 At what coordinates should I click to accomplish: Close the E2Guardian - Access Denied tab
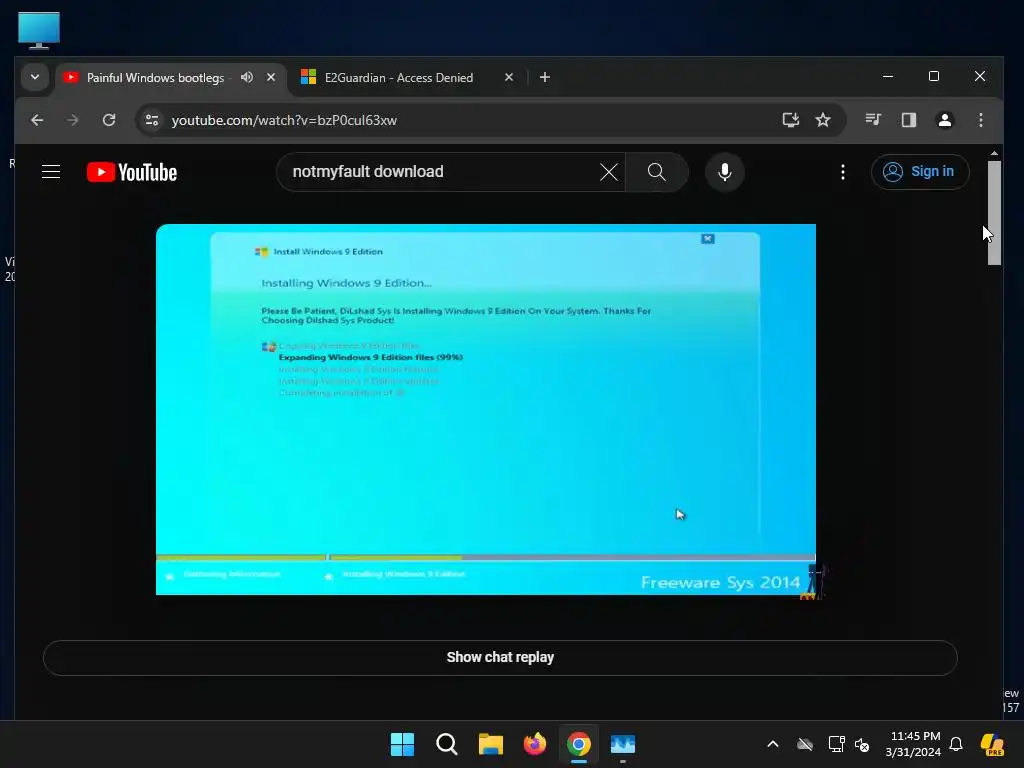tap(509, 77)
